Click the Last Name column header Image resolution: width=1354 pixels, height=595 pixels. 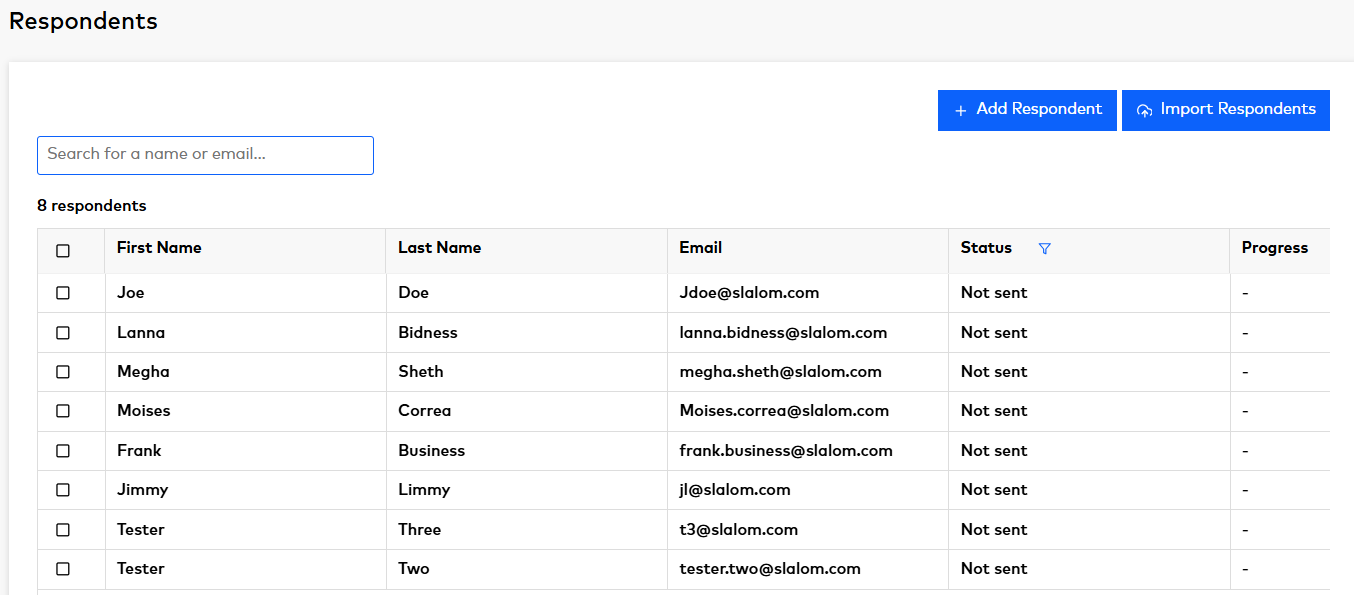tap(439, 248)
